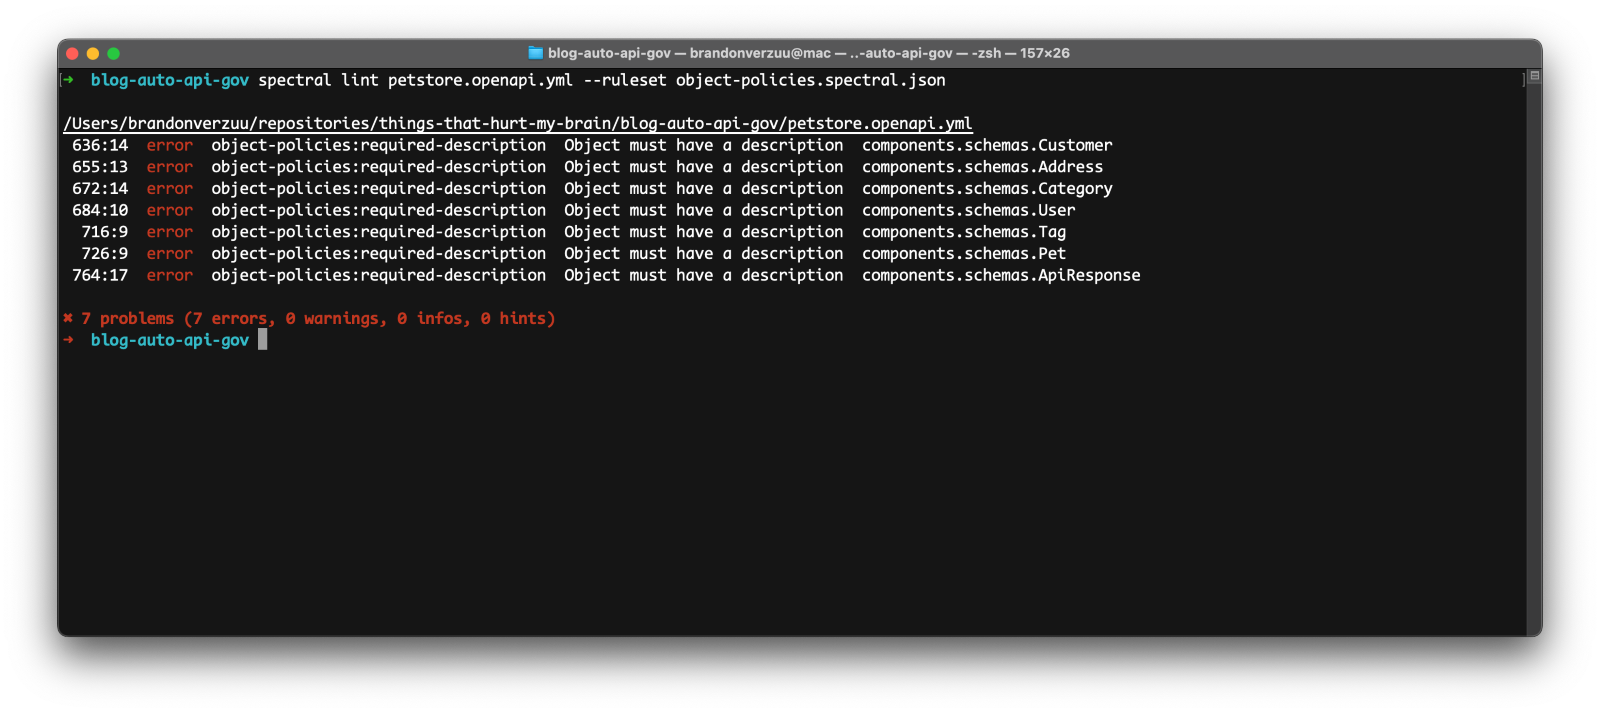
Task: Click line number 716:9
Action: (105, 232)
